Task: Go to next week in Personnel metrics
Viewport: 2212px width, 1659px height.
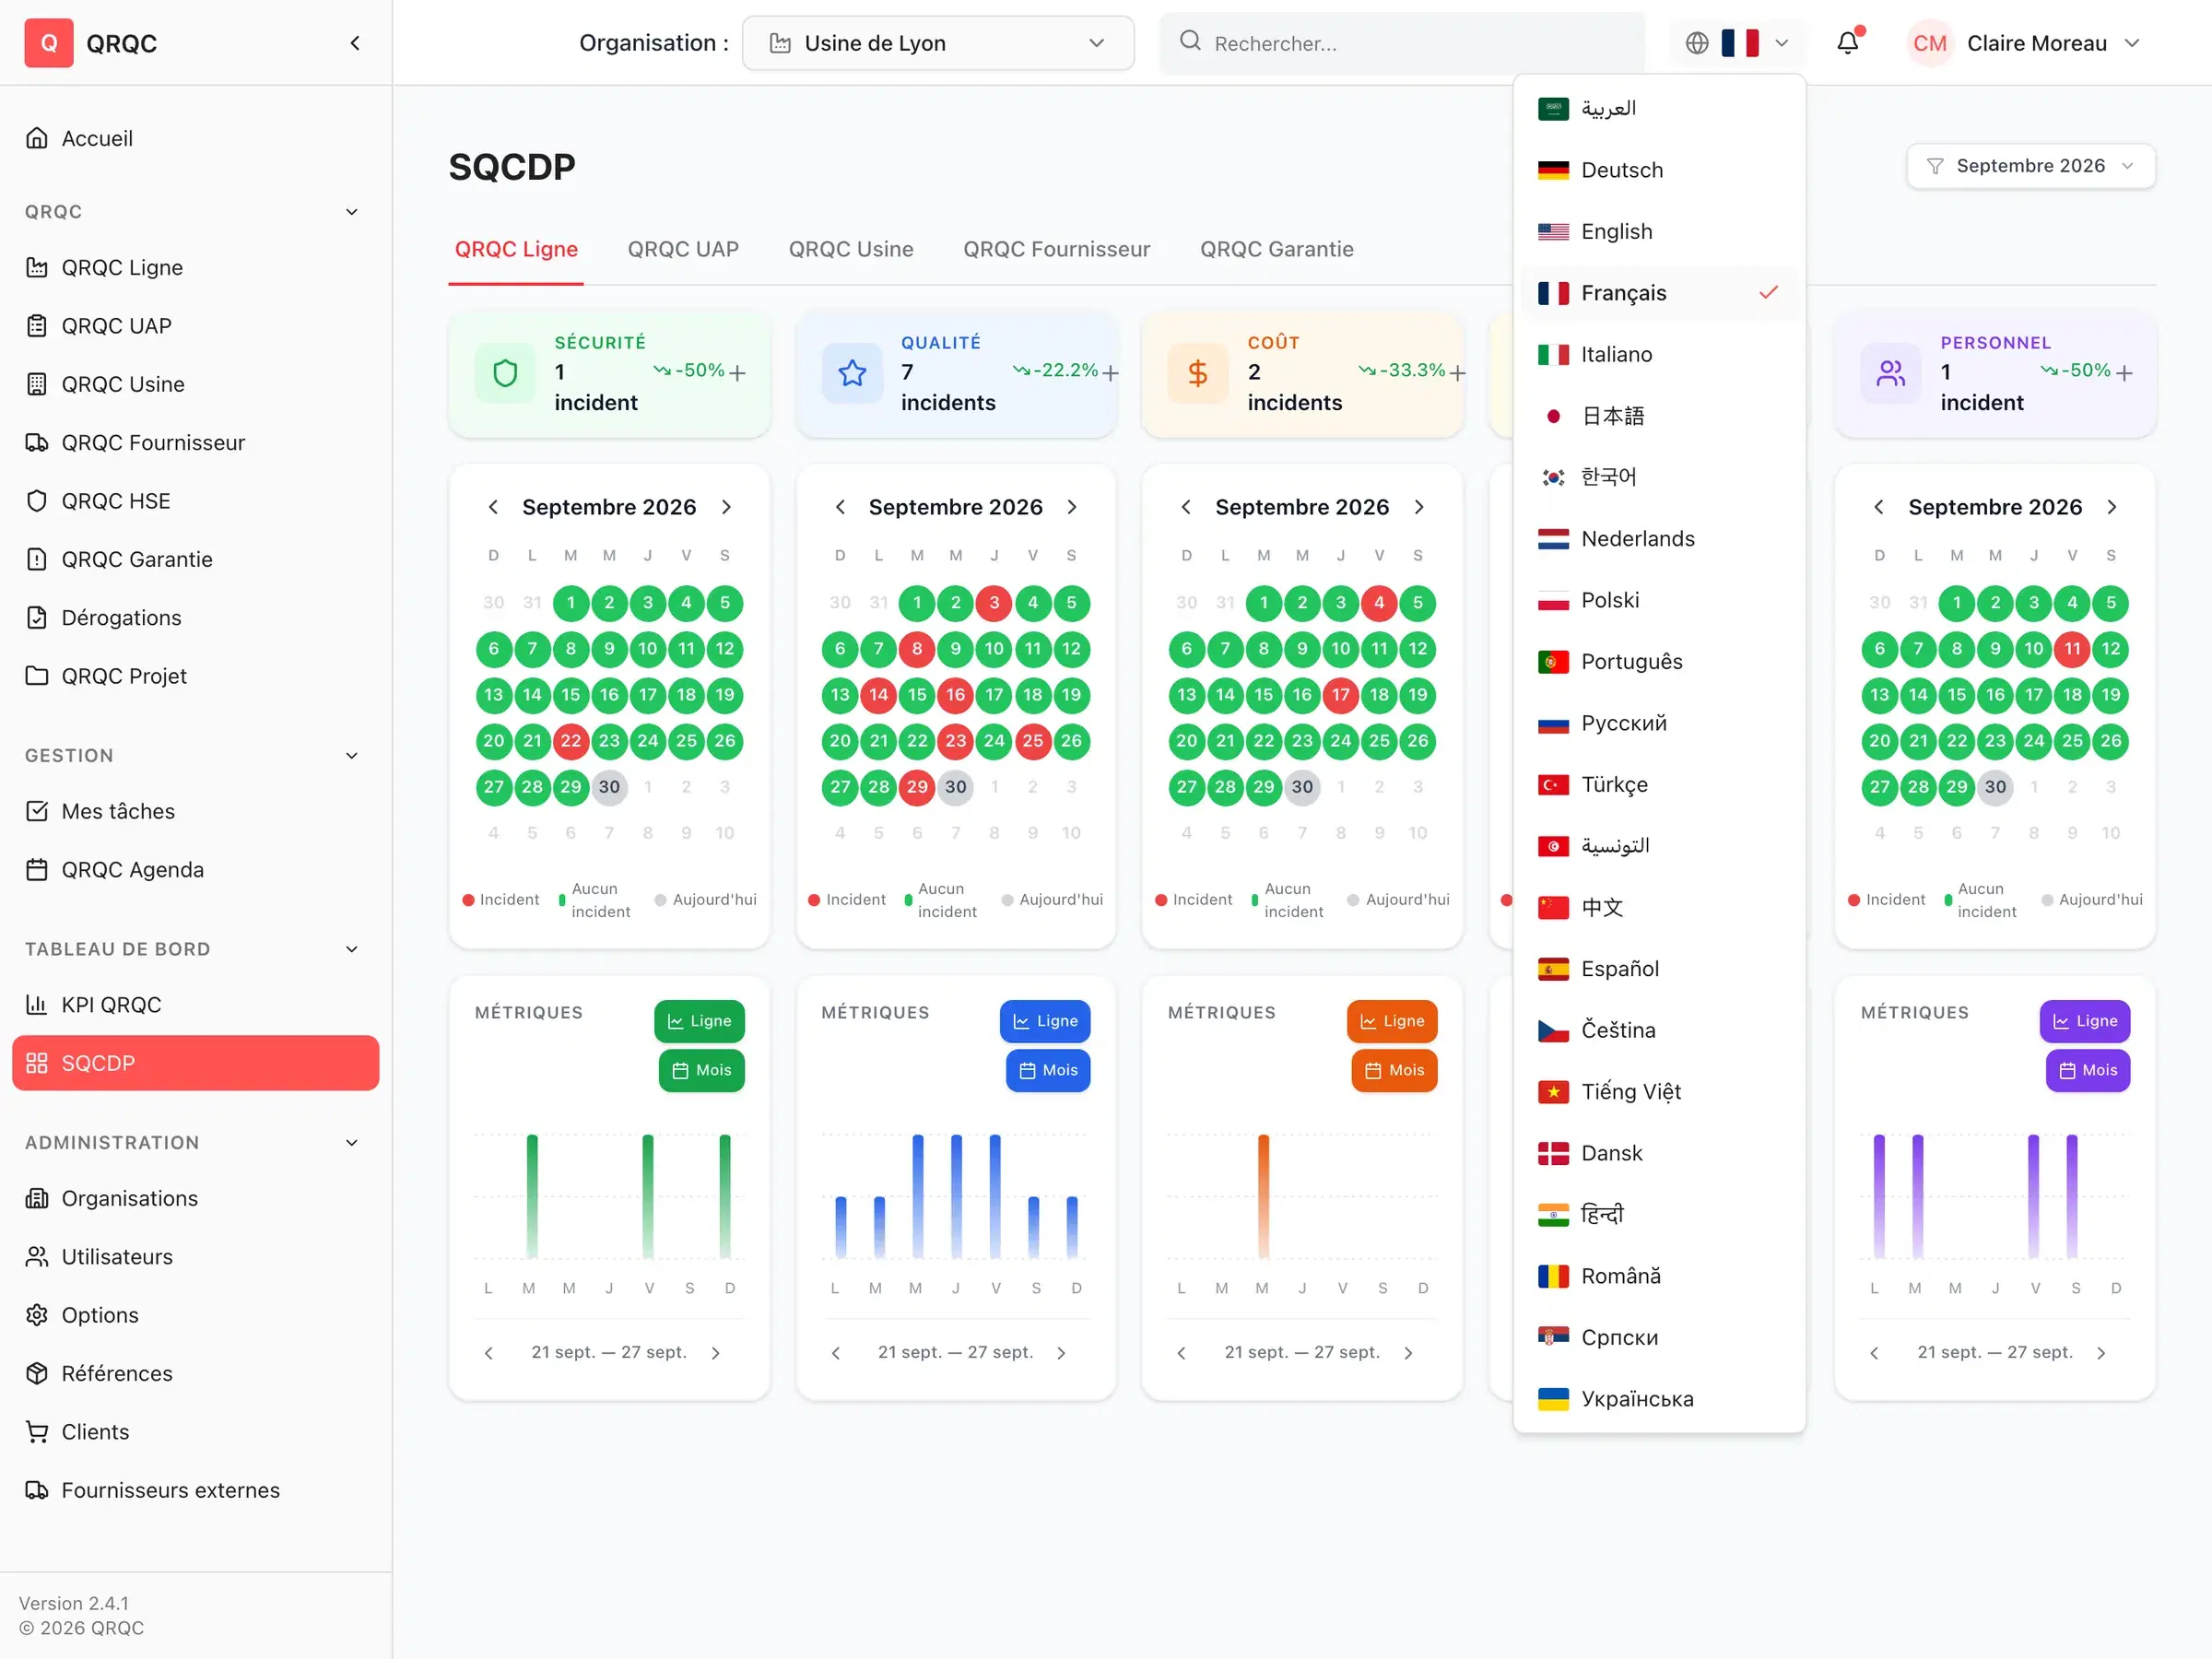Action: [2102, 1353]
